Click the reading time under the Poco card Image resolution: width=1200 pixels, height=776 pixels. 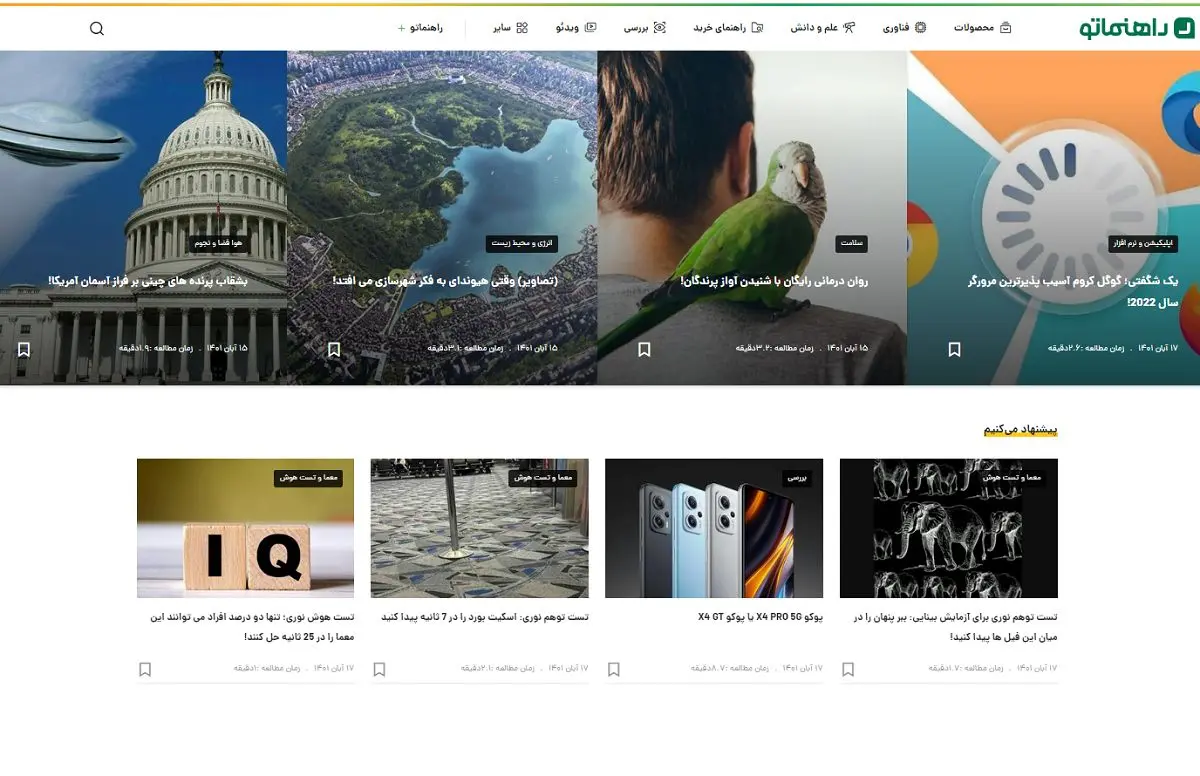click(x=728, y=668)
